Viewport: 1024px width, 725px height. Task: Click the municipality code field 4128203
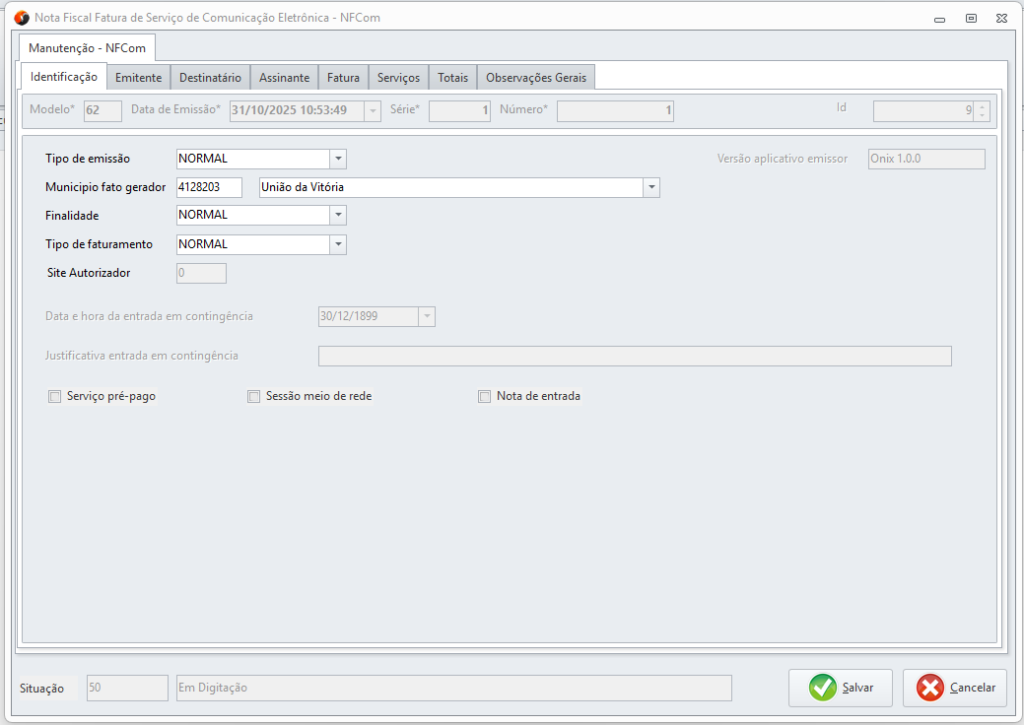[208, 187]
